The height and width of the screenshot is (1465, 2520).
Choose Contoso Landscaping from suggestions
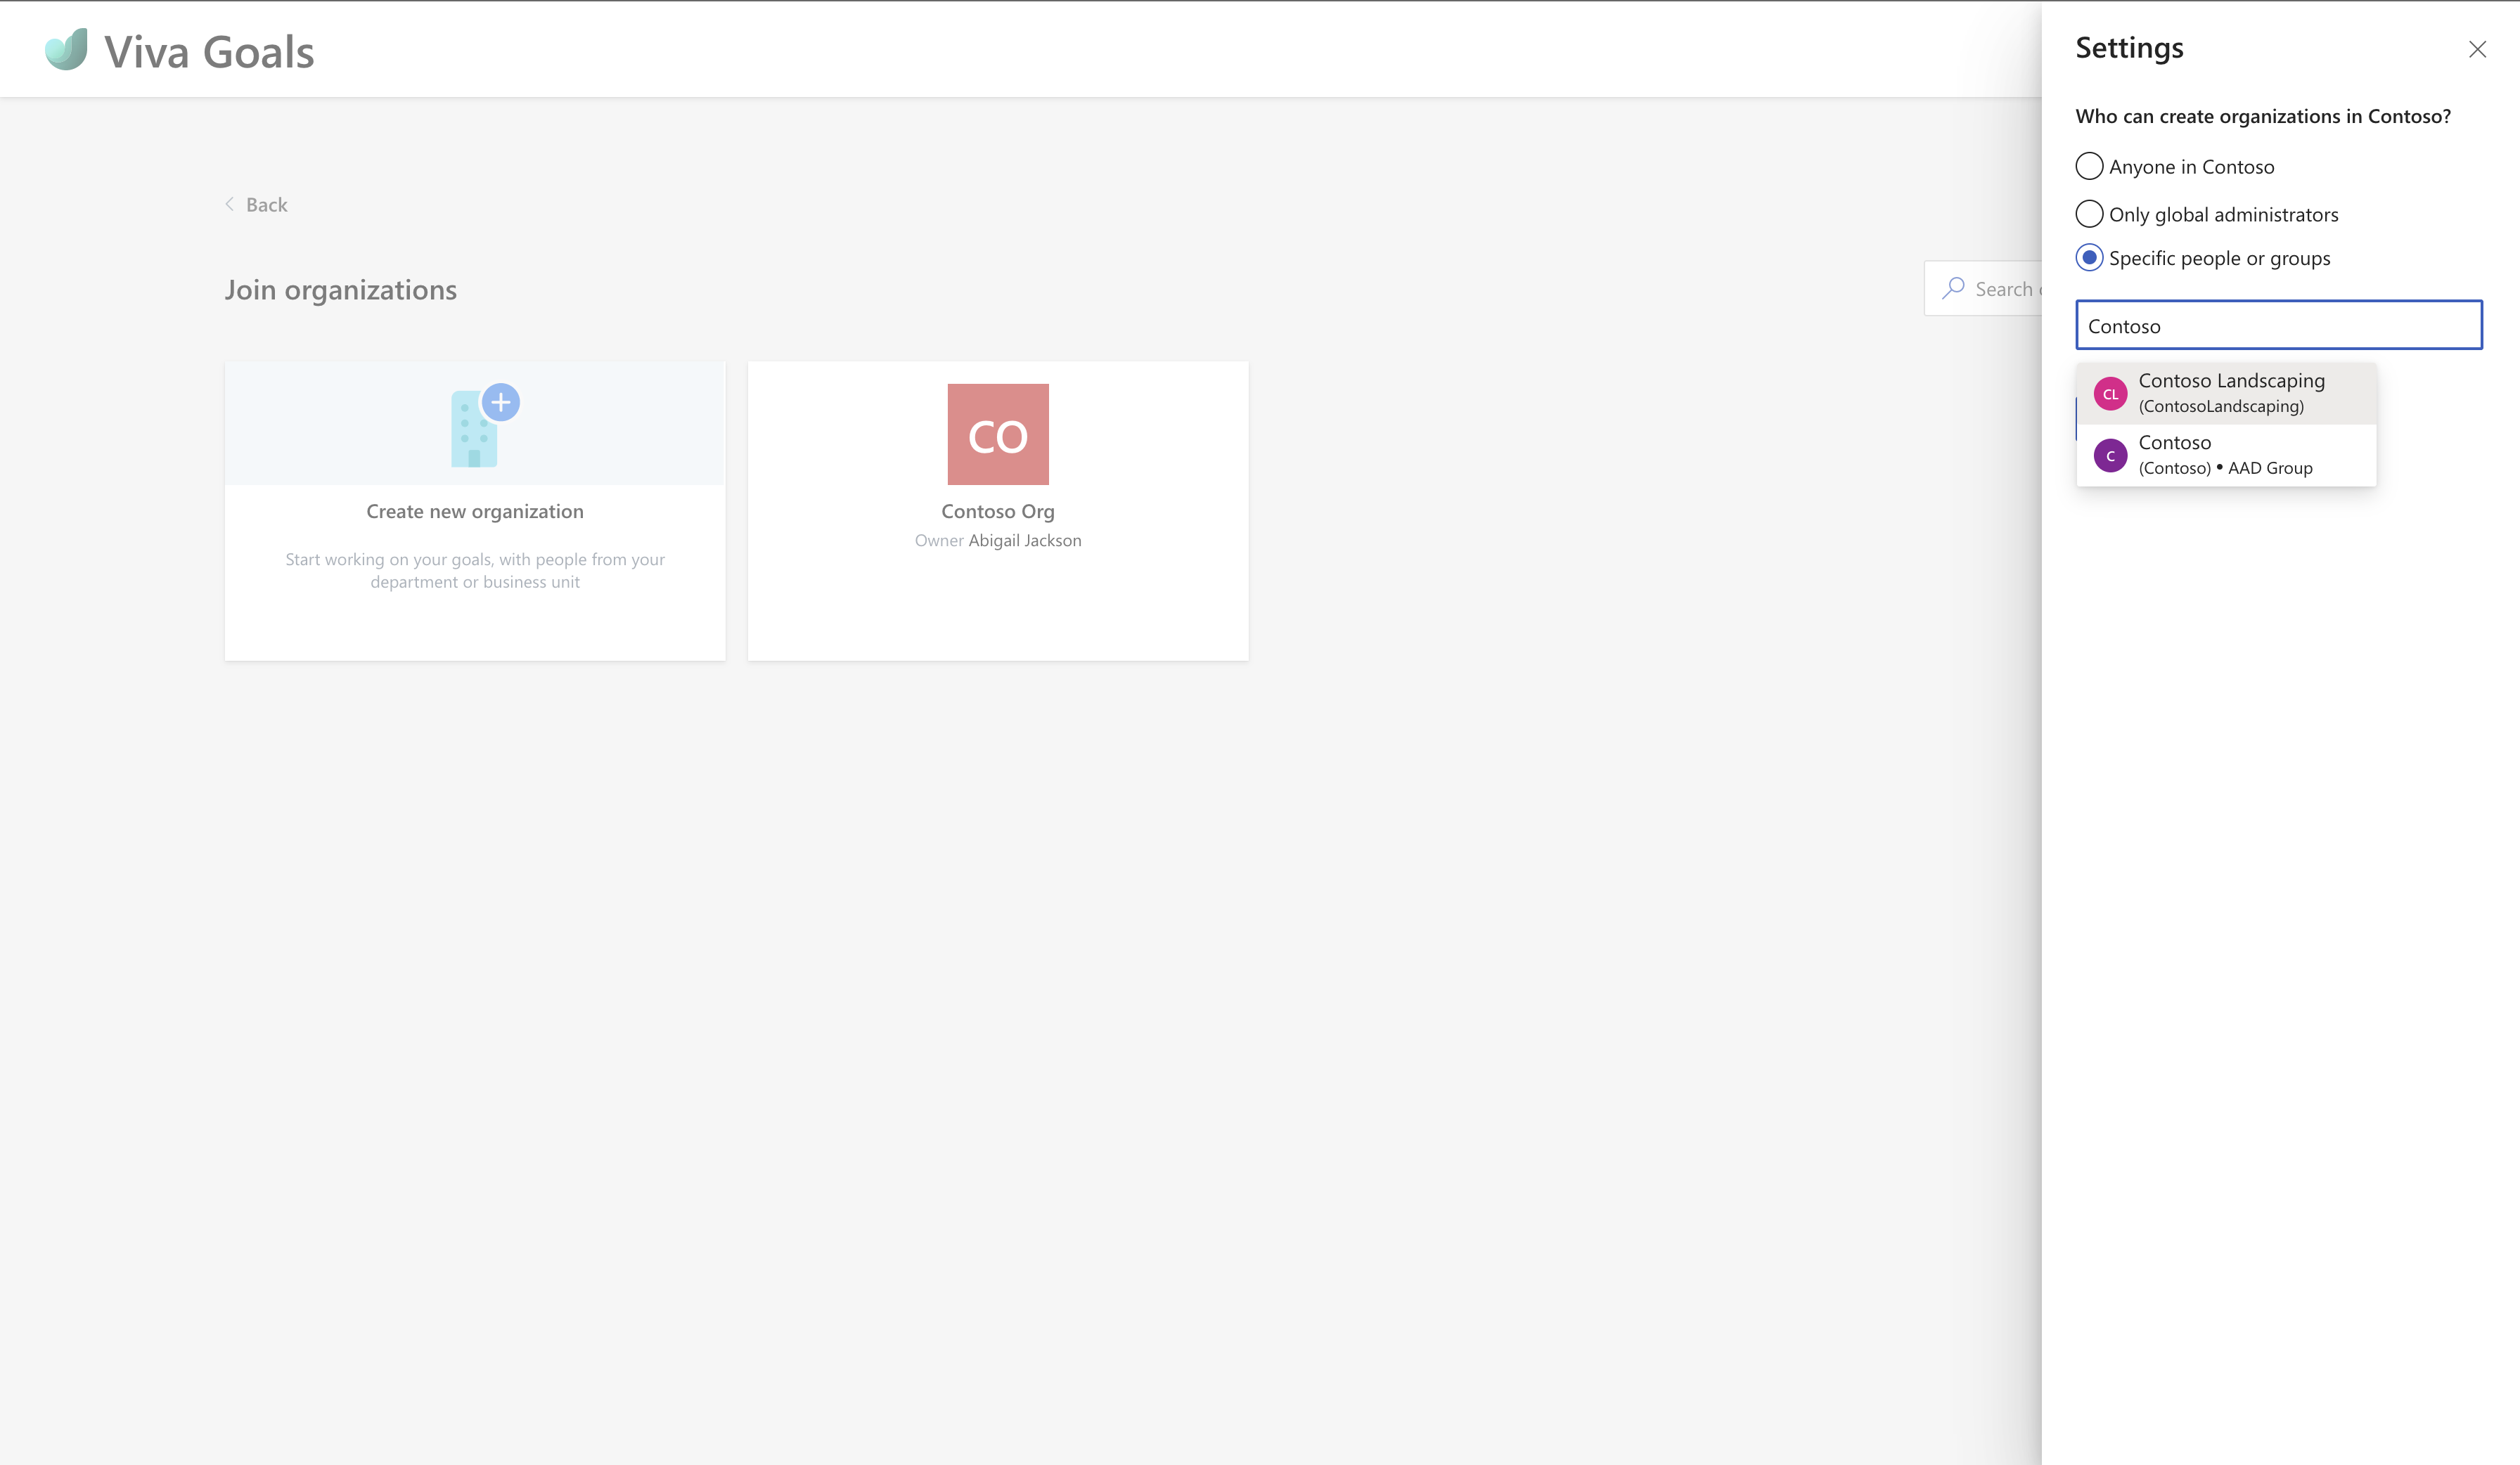2226,393
